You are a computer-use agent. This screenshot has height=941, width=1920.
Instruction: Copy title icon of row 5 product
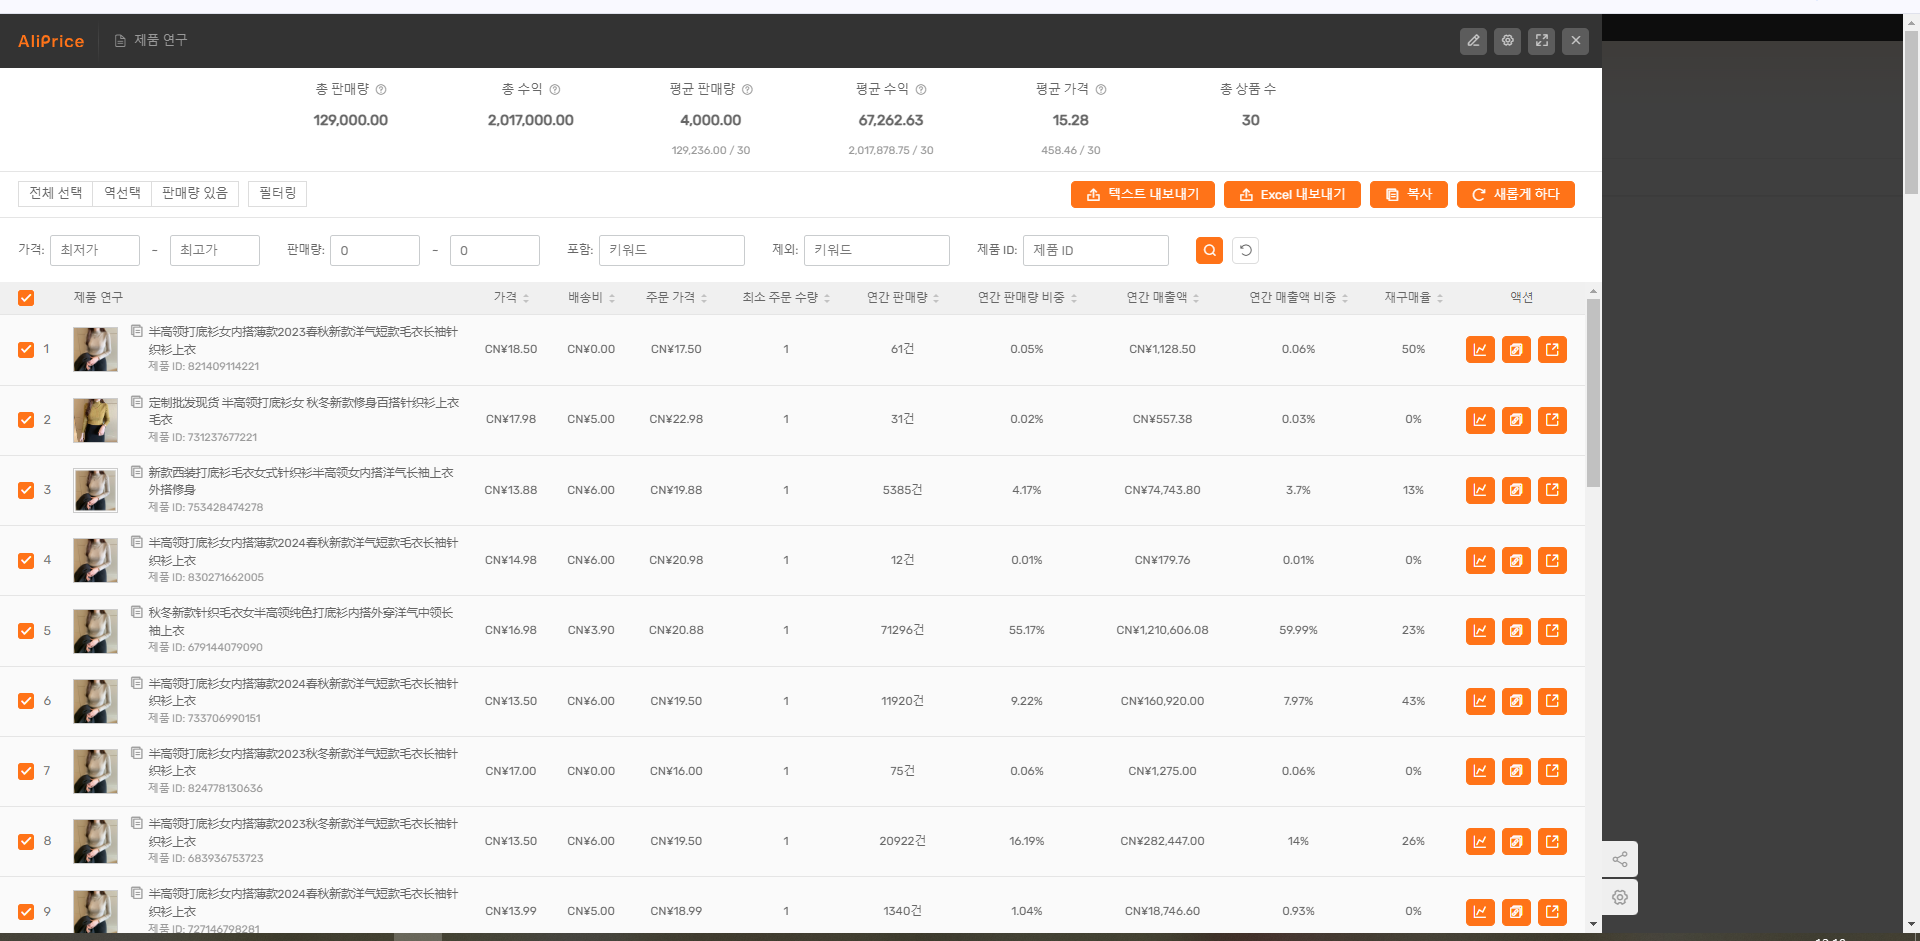coord(137,611)
